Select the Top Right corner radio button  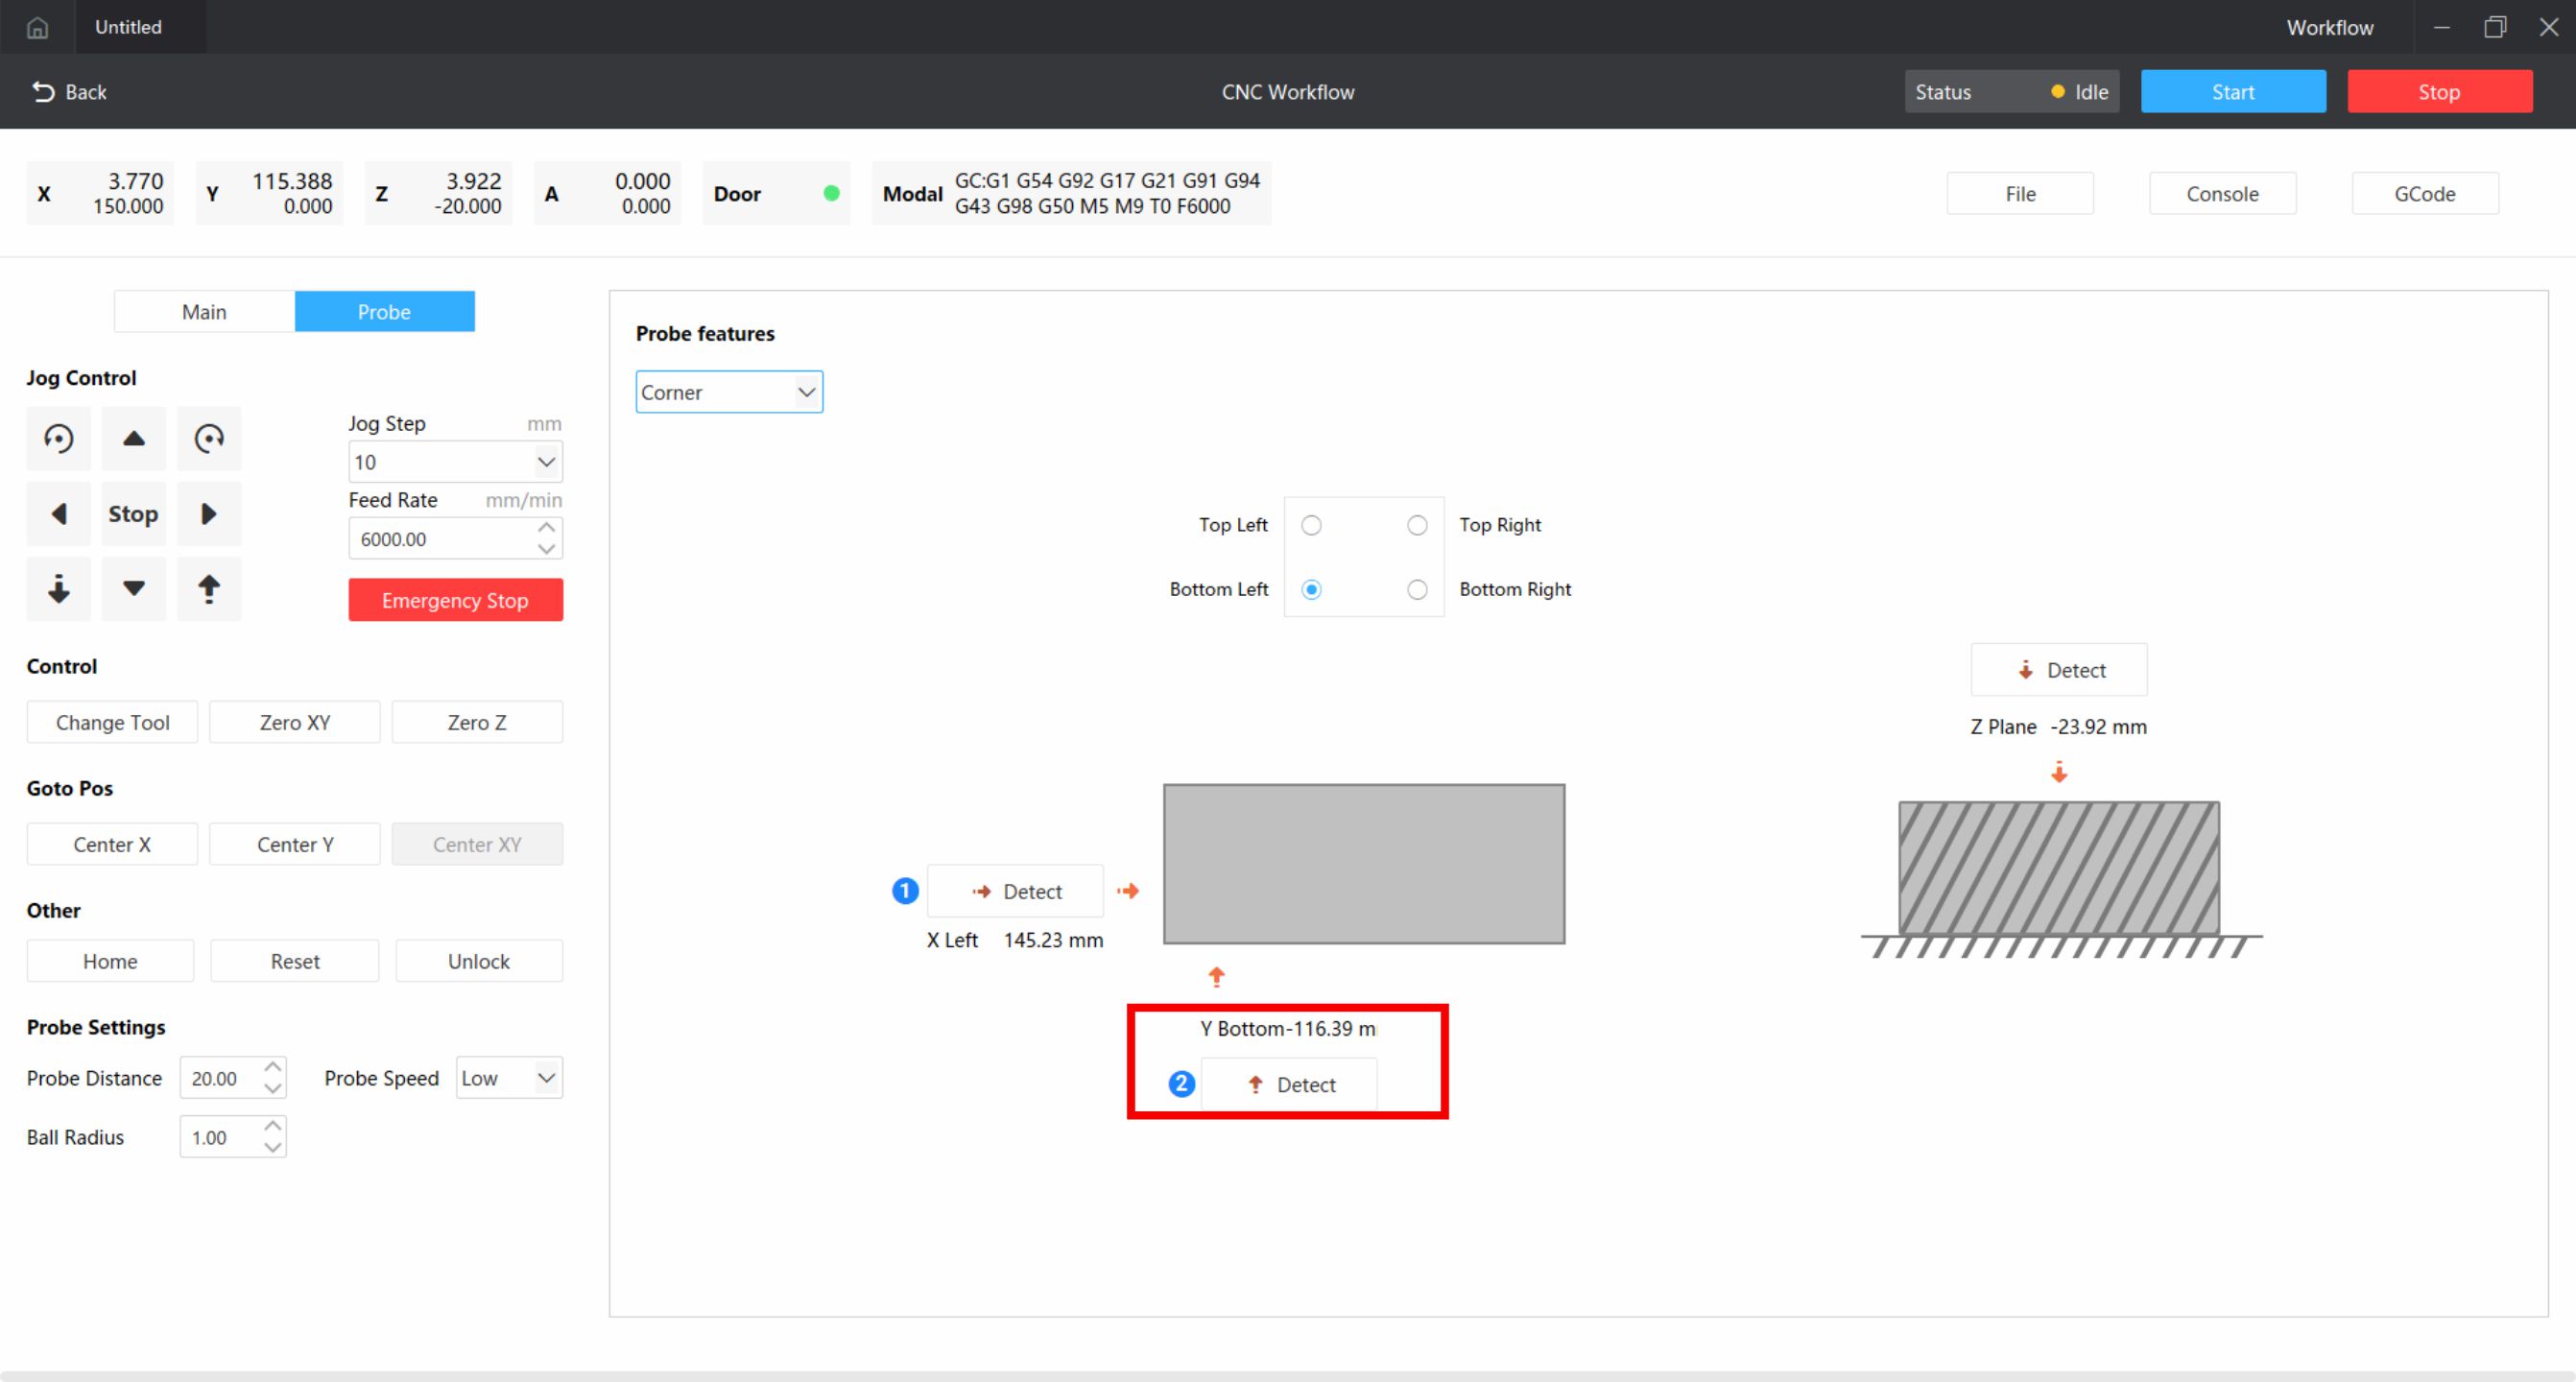click(1417, 525)
